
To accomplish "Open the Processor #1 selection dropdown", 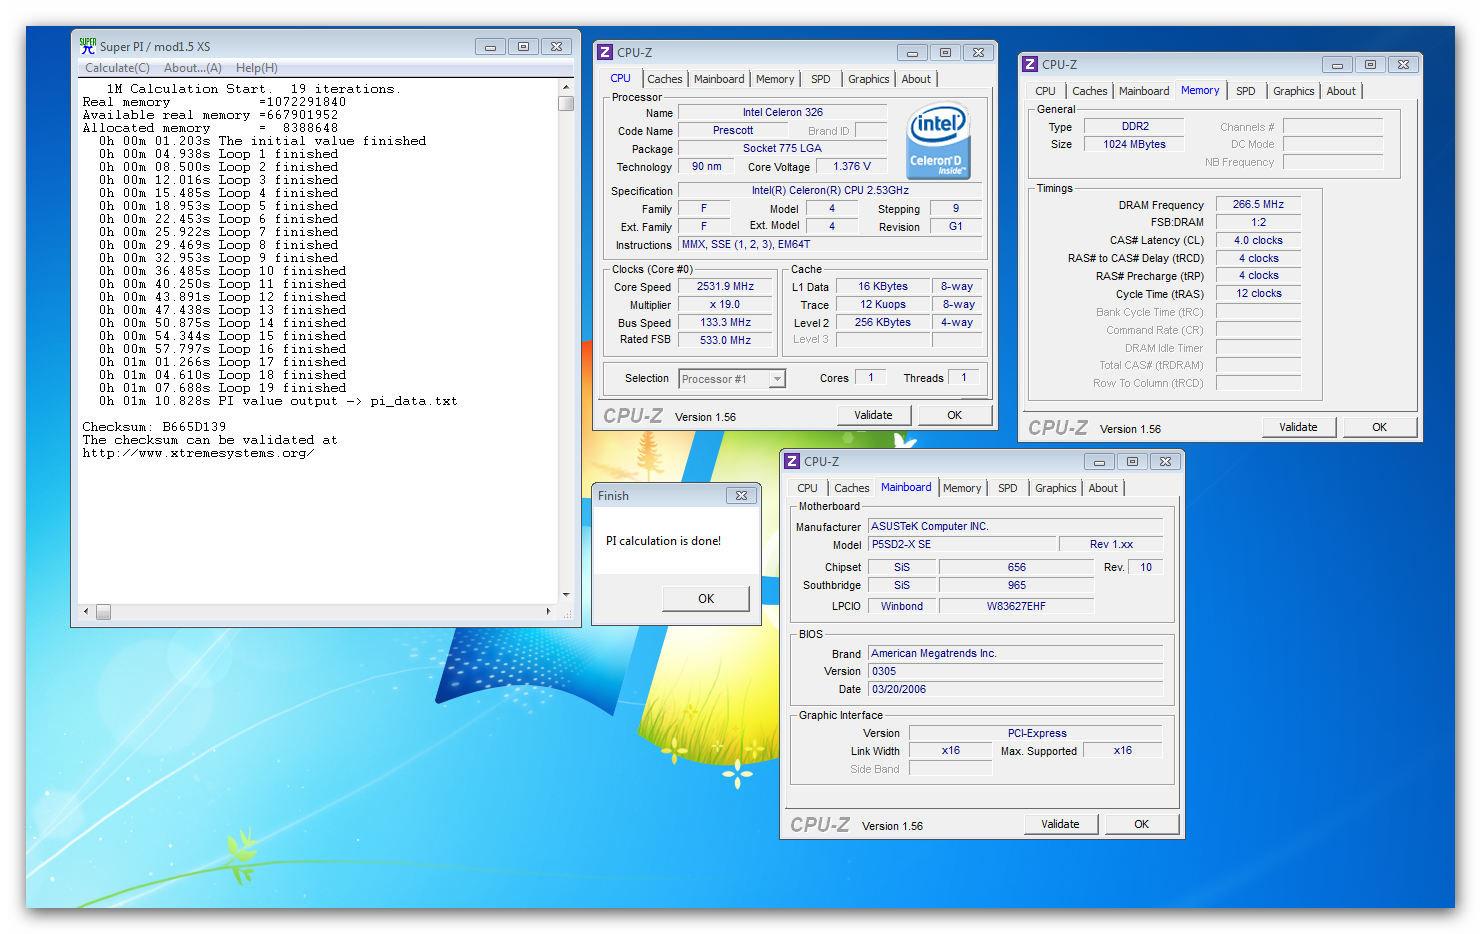I will (777, 379).
